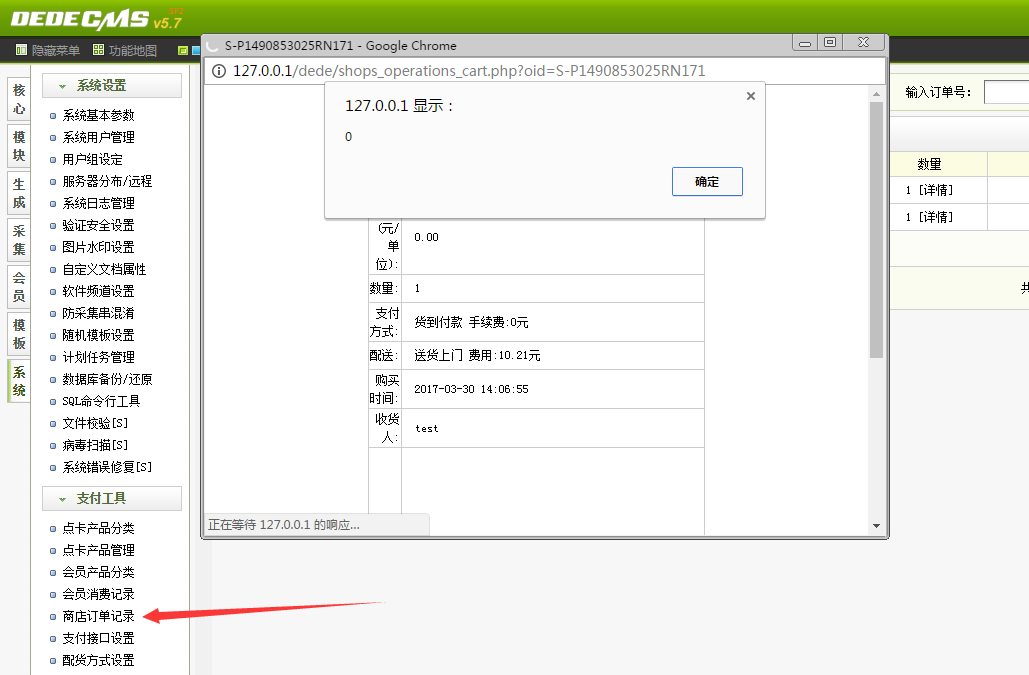
Task: Open 会员消费记录 menu item
Action: tap(98, 594)
